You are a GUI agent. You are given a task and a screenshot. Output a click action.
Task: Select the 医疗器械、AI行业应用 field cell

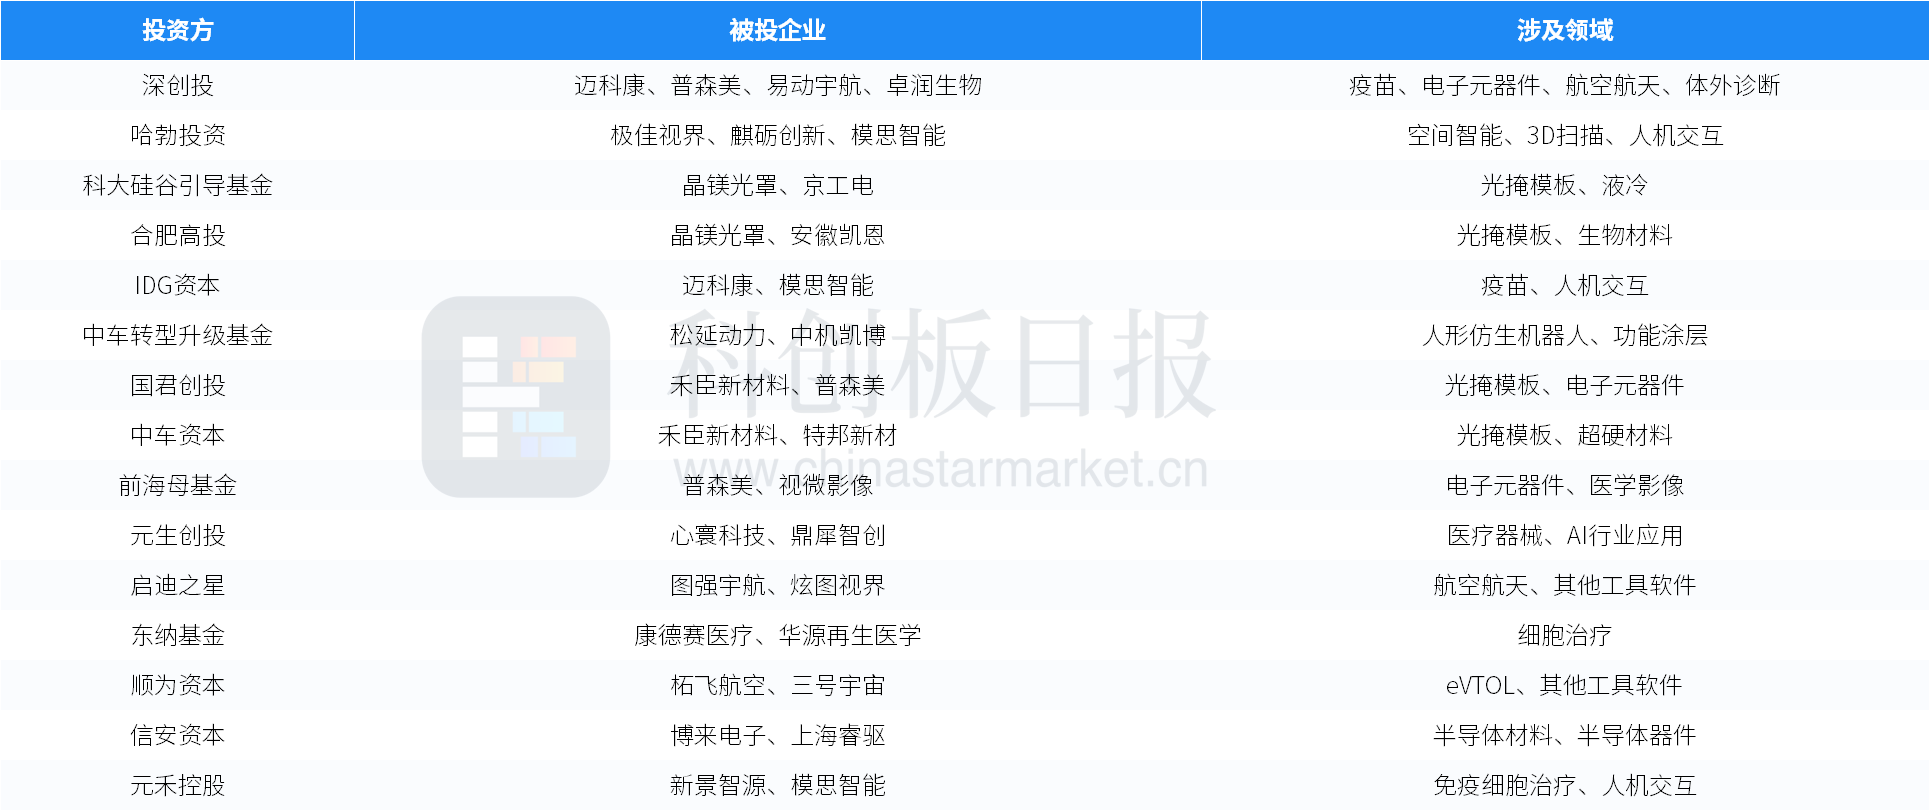[x=1564, y=536]
